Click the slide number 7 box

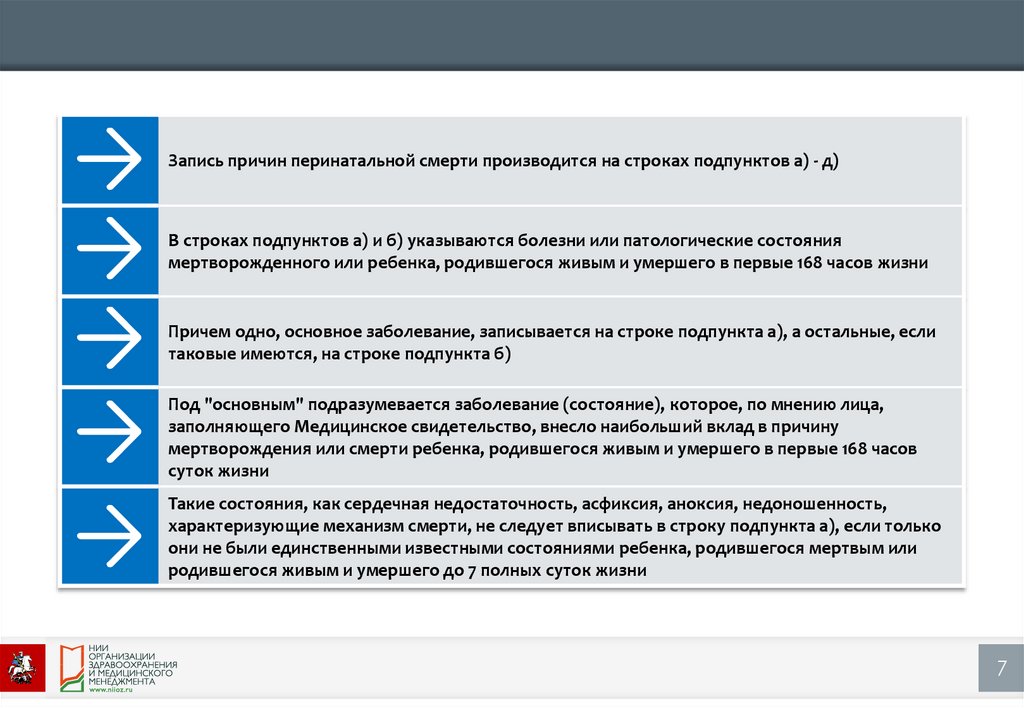[x=1000, y=668]
